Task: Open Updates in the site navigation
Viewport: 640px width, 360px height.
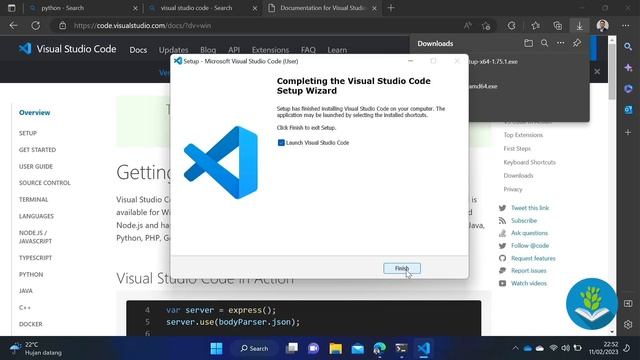Action: click(x=173, y=50)
